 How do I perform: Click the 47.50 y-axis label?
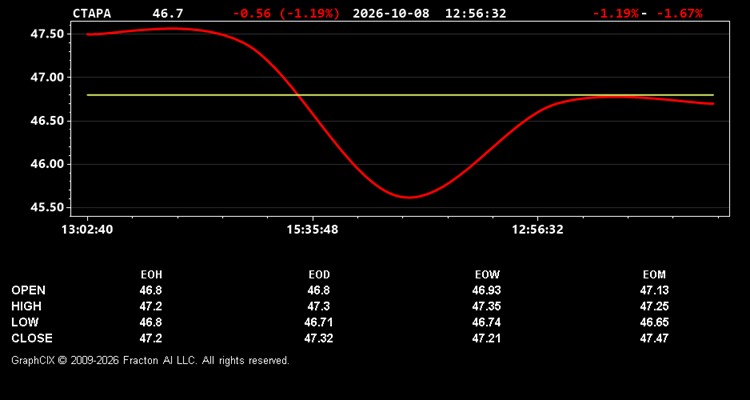point(47,34)
